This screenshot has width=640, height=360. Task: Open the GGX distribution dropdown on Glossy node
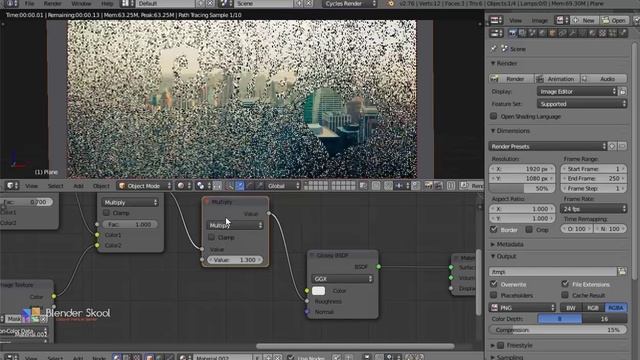click(x=342, y=279)
